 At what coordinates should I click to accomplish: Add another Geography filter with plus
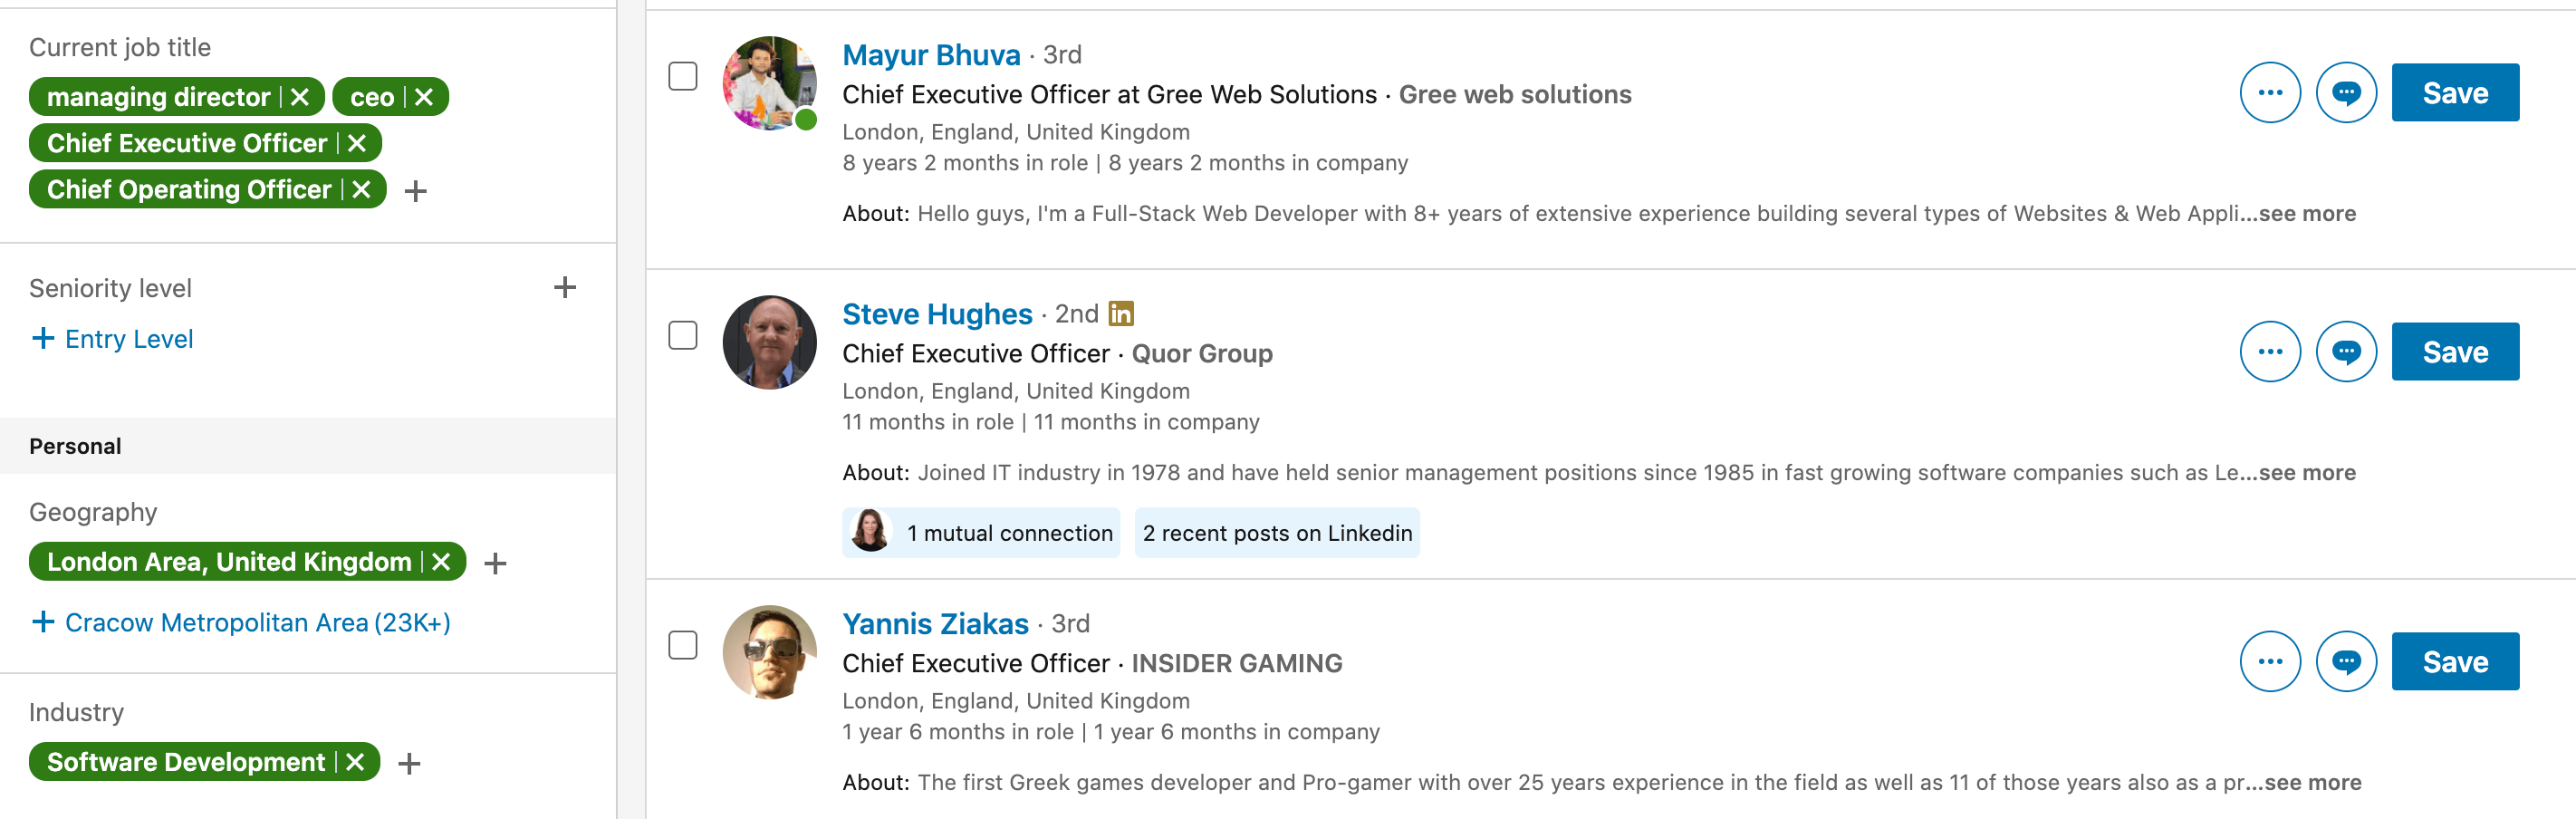495,564
